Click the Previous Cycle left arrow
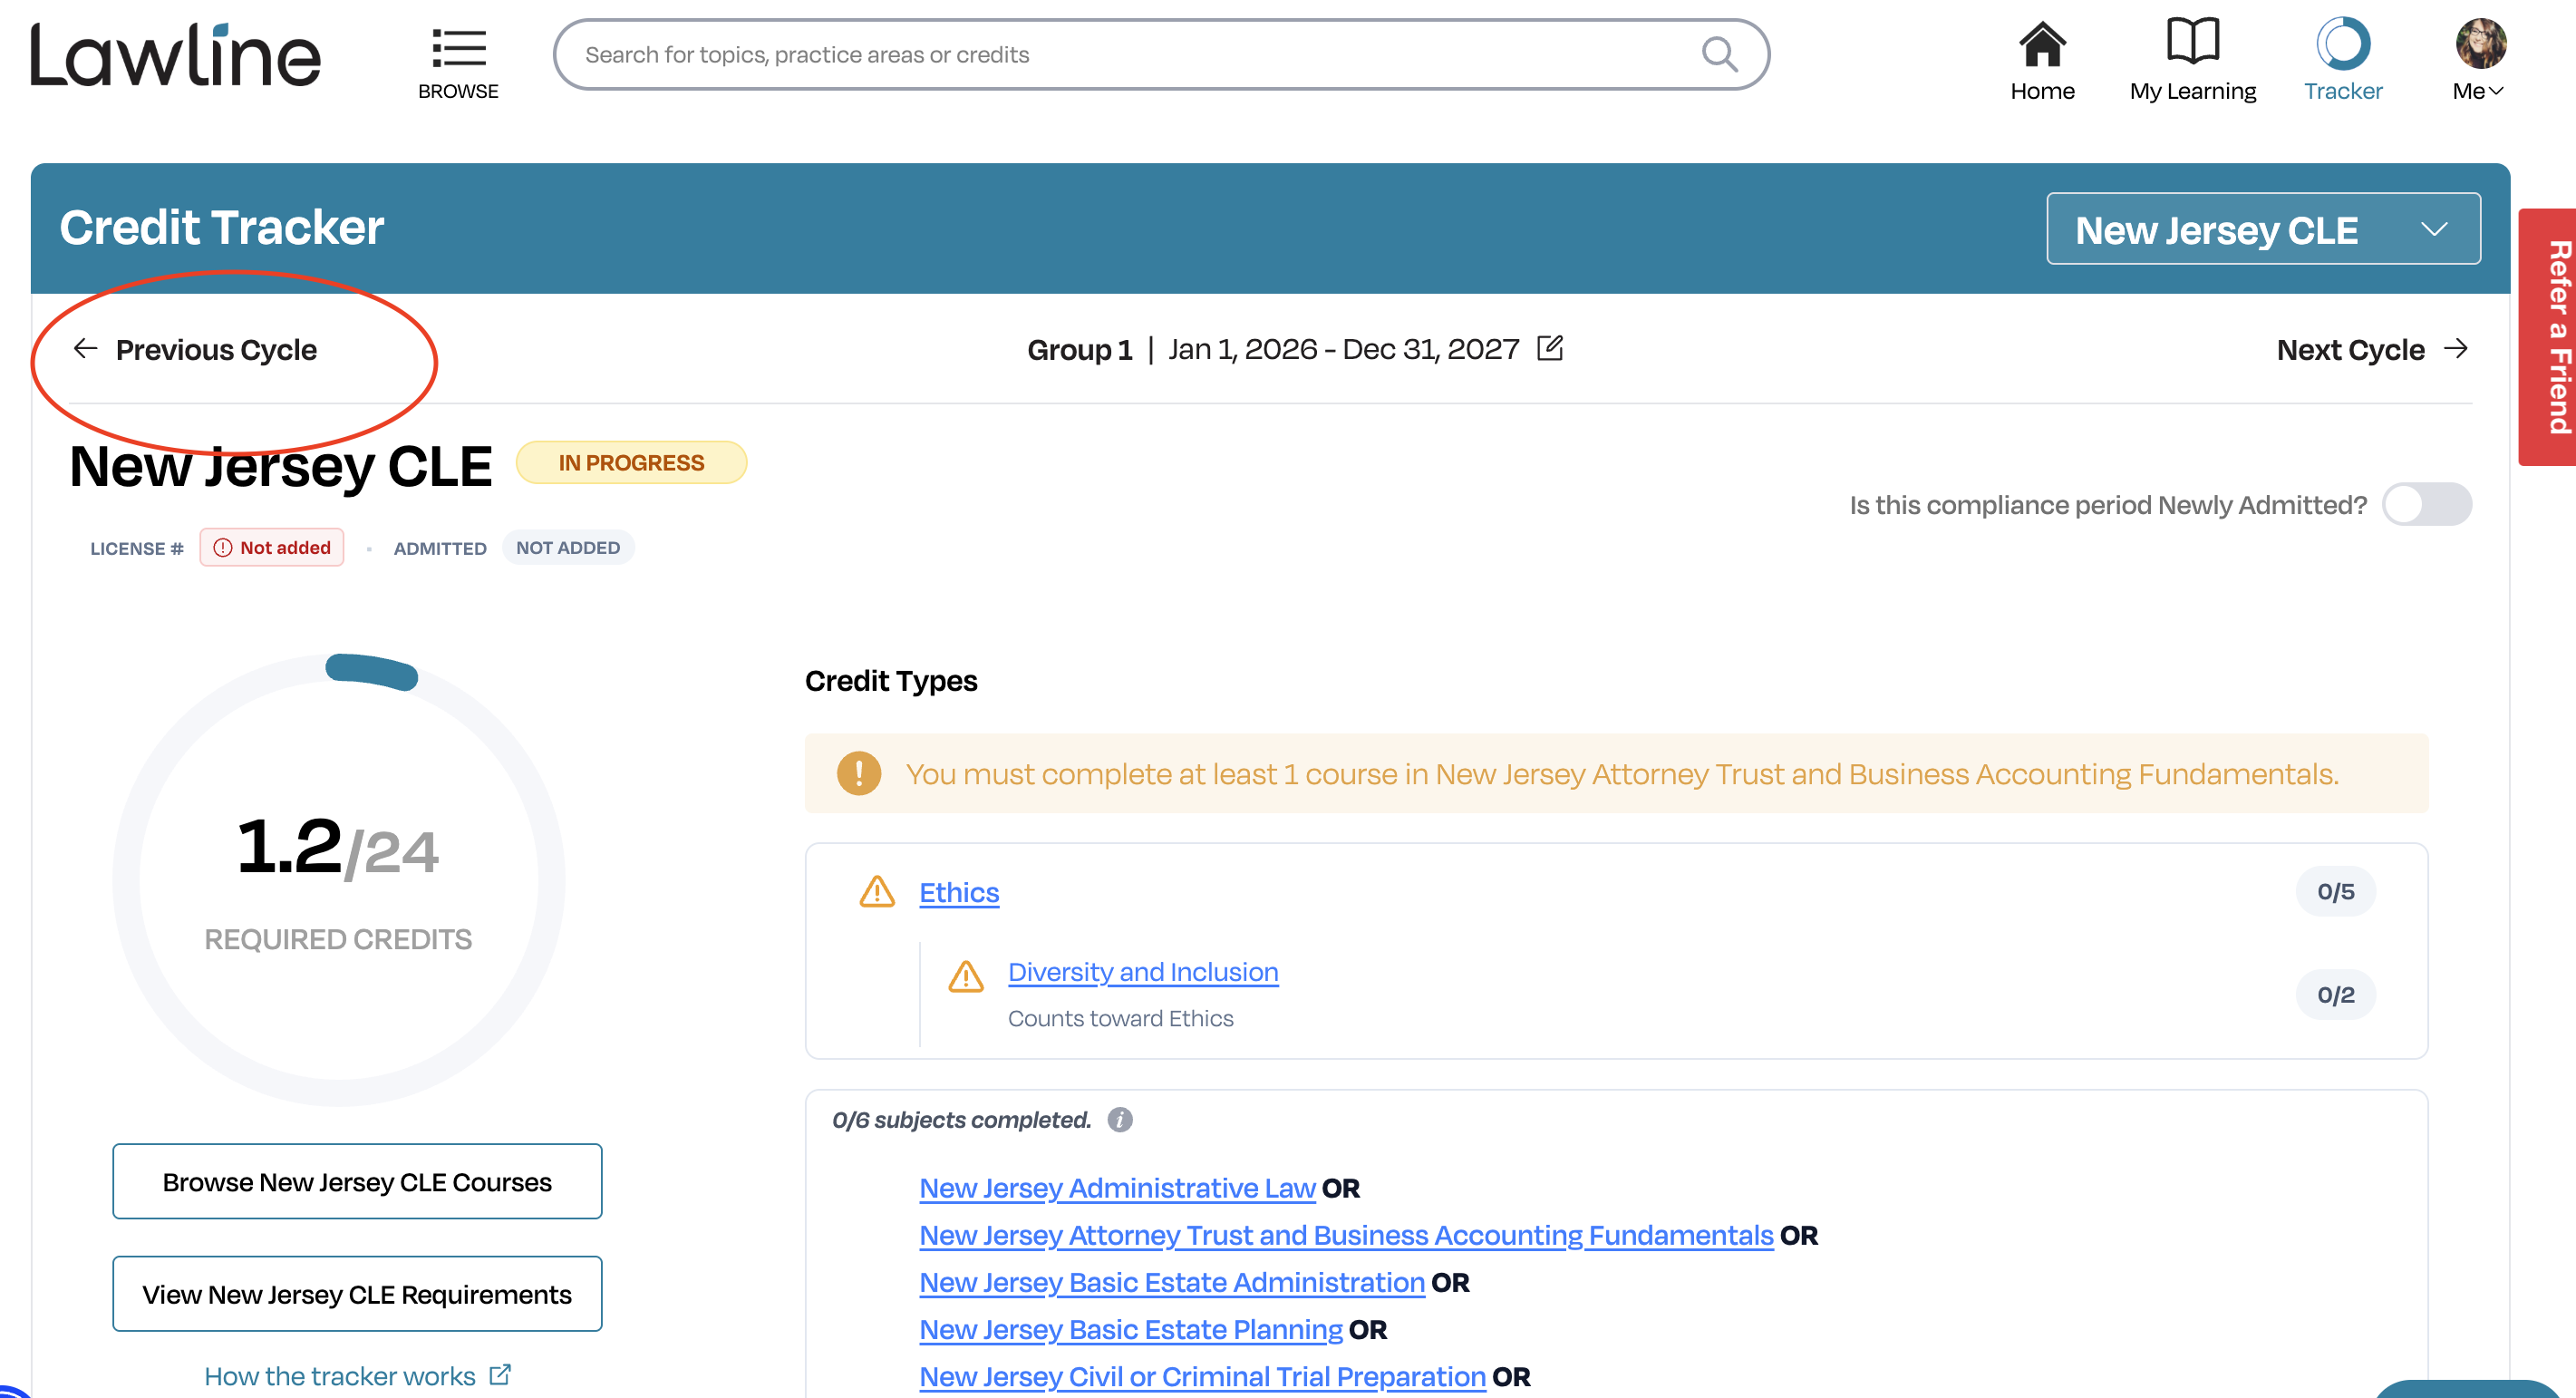The width and height of the screenshot is (2576, 1398). [86, 348]
